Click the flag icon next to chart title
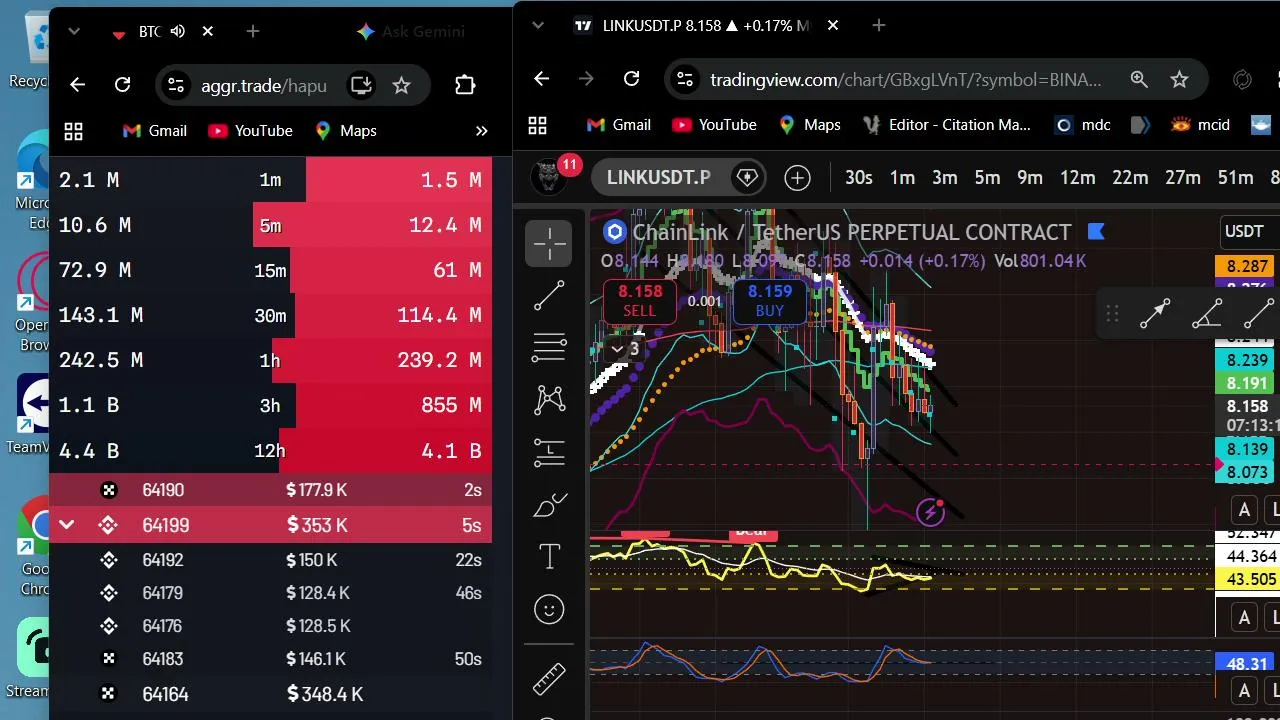The height and width of the screenshot is (720, 1280). tap(1095, 232)
